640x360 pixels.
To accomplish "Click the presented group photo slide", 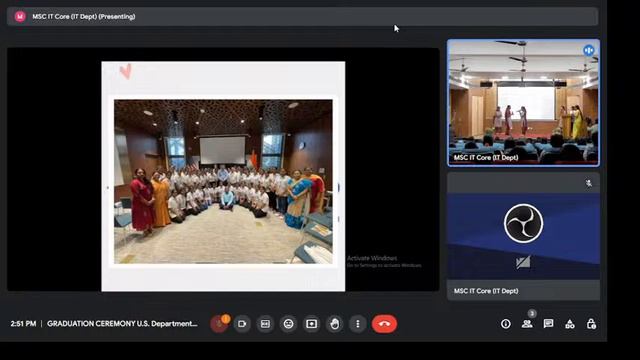I will (223, 176).
